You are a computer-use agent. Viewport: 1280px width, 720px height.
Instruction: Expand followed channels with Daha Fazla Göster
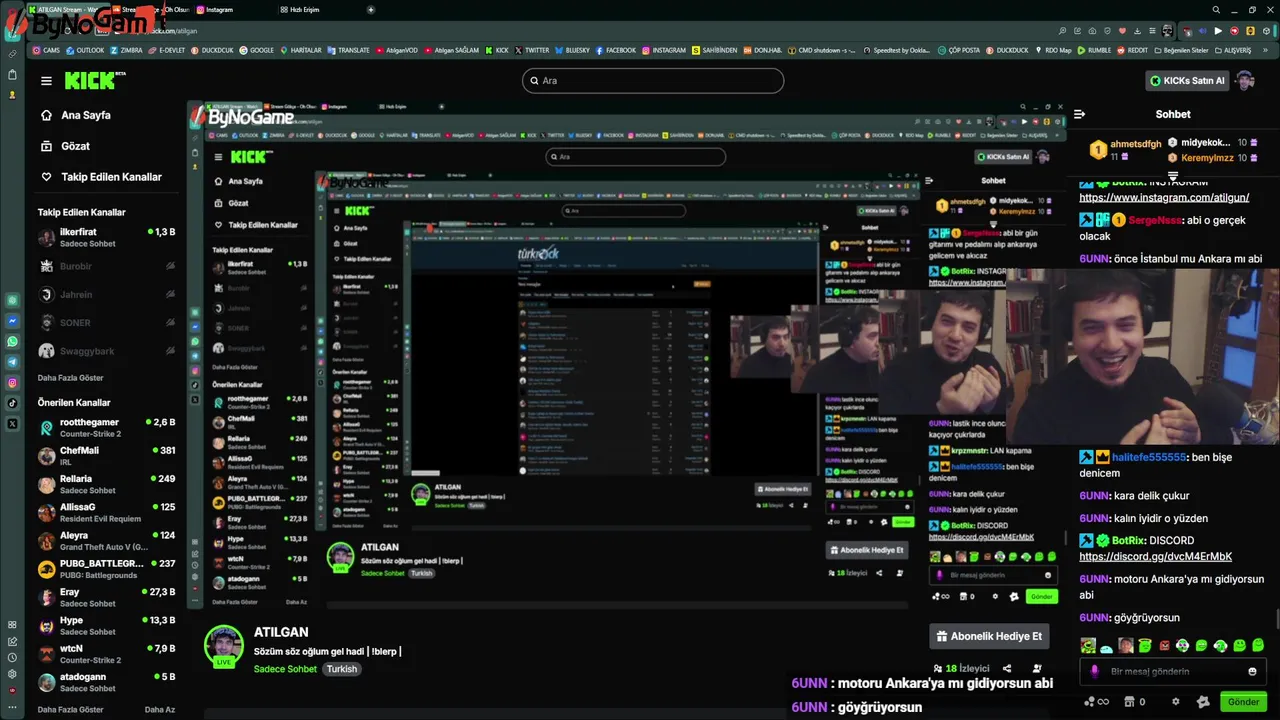click(x=70, y=378)
